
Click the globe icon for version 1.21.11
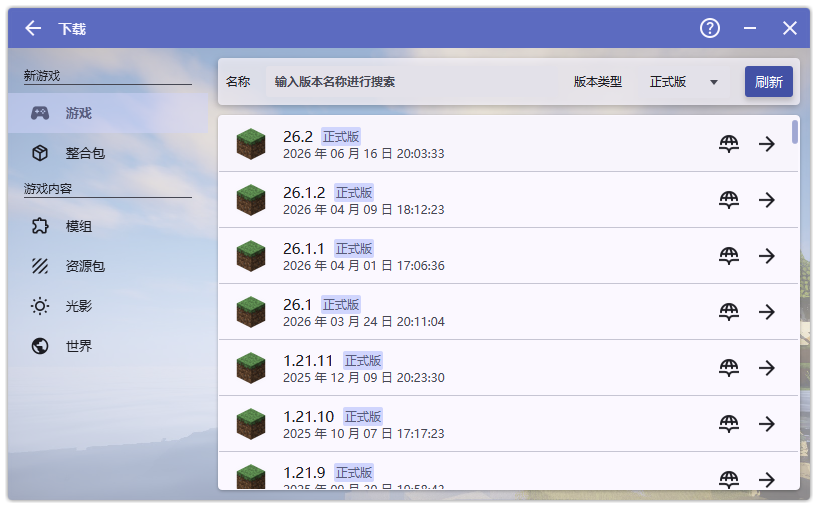coord(729,368)
